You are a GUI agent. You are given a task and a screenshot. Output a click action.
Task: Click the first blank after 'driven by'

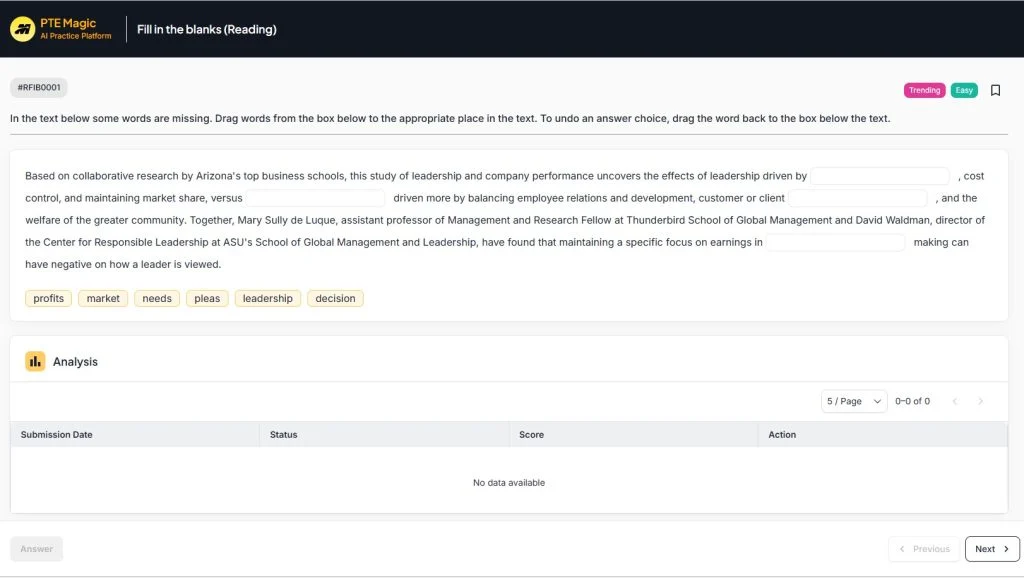879,176
